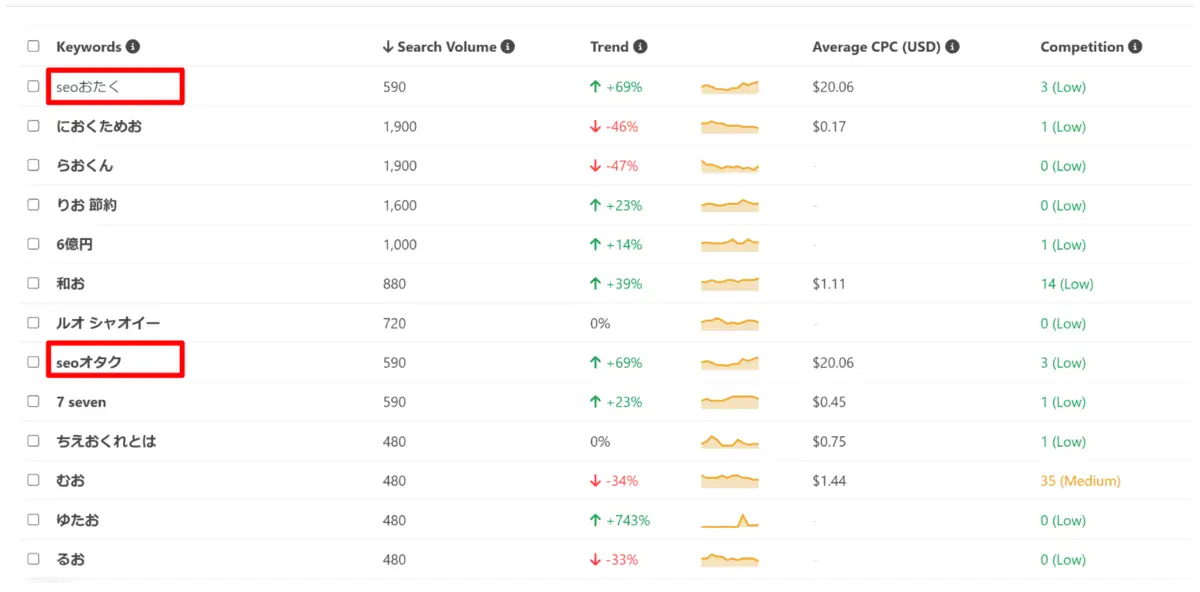Click the Trend column header

tap(609, 47)
